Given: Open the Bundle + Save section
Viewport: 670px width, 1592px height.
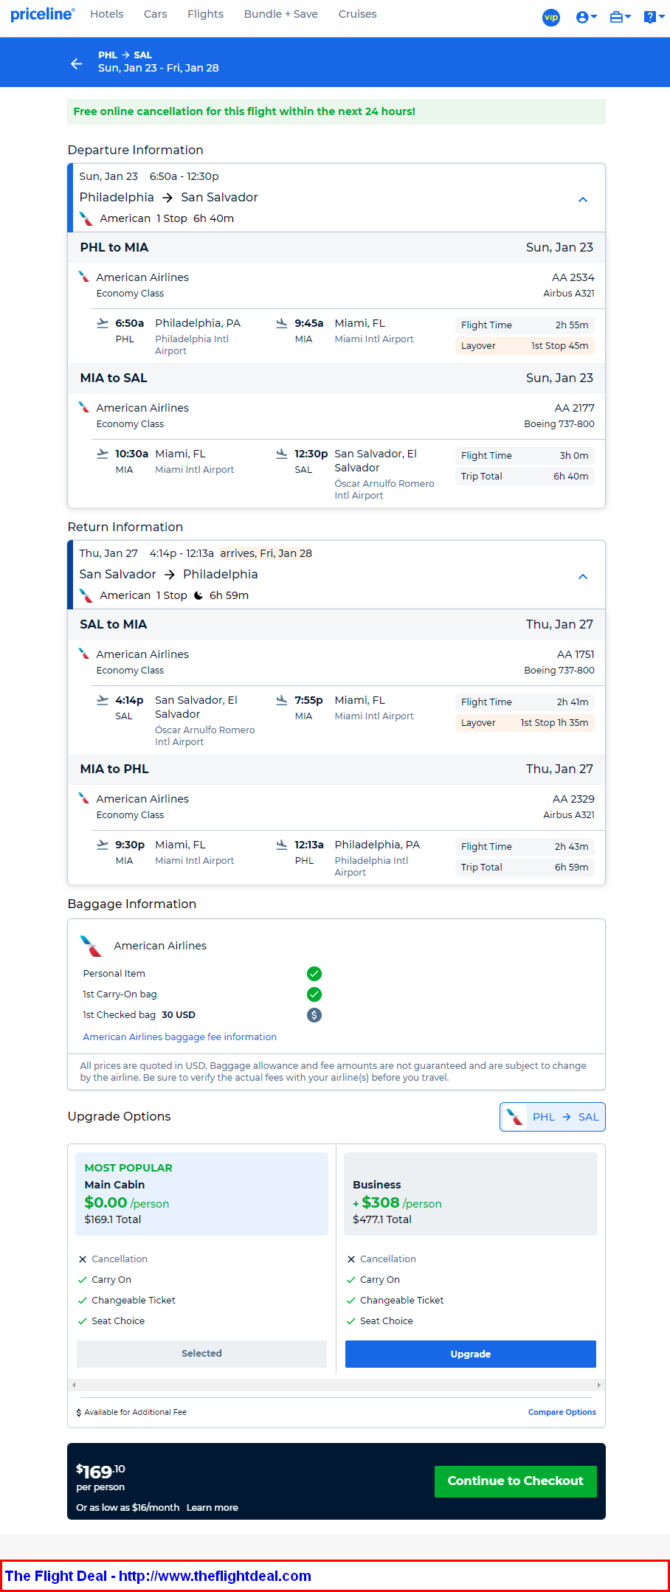Looking at the screenshot, I should [281, 14].
